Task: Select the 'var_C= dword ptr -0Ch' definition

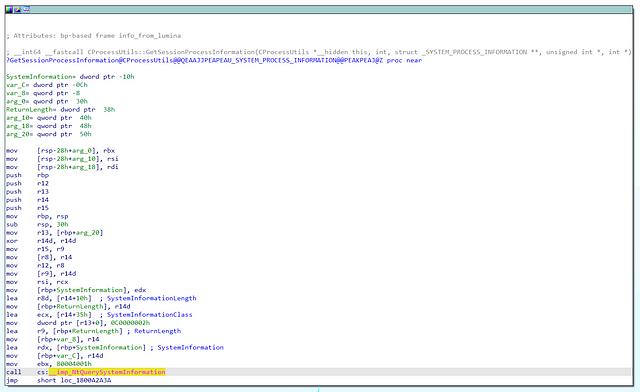Action: (47, 85)
